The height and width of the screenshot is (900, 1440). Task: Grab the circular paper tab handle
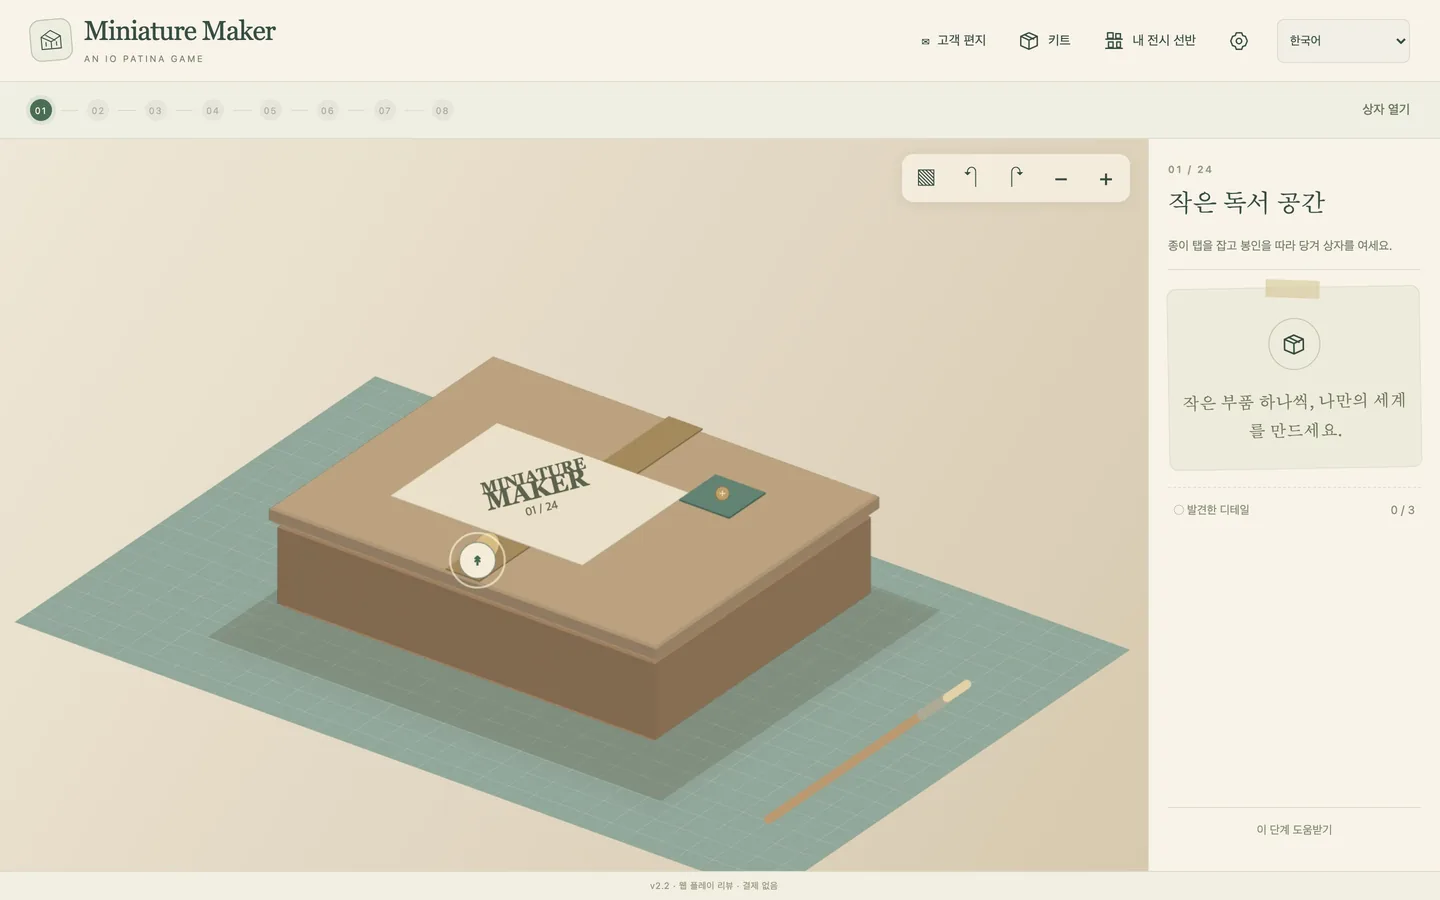pos(477,560)
